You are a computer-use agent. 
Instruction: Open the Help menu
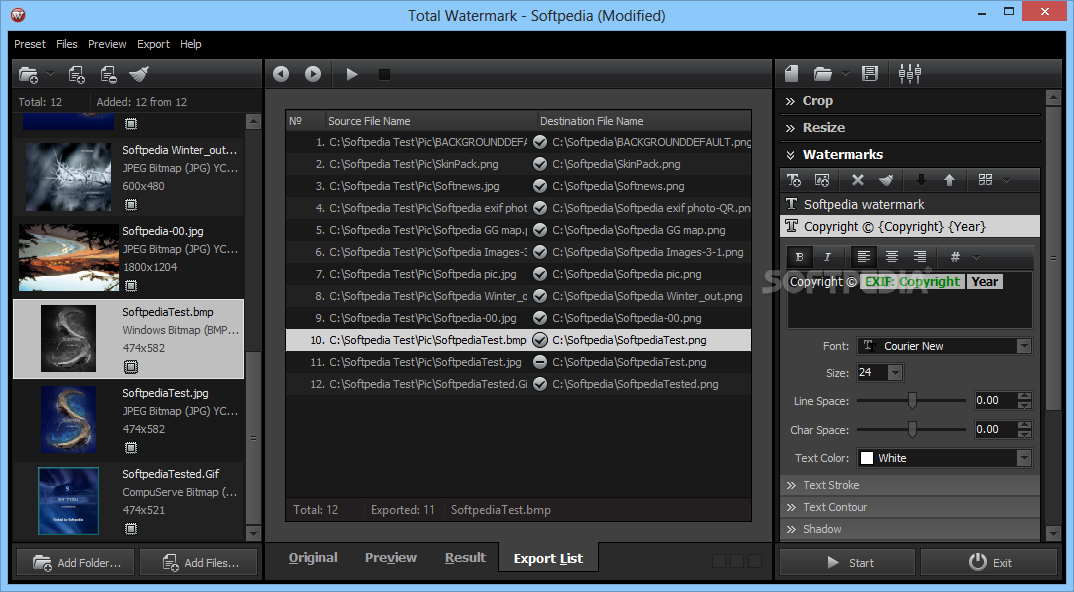191,44
